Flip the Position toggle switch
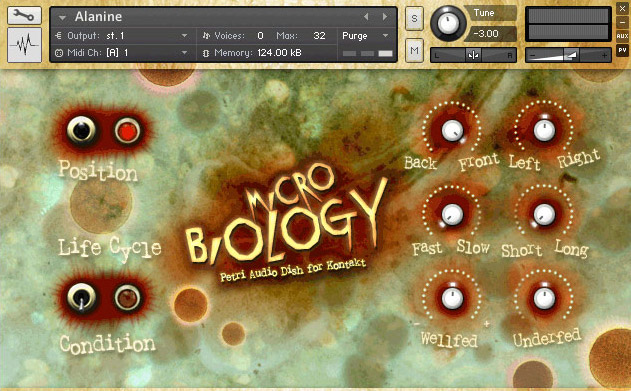Viewport: 631px width, 391px height. (81, 130)
